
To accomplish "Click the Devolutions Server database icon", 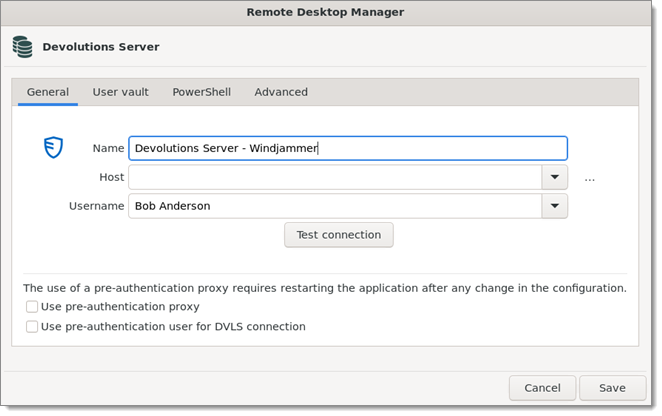I will tap(22, 47).
